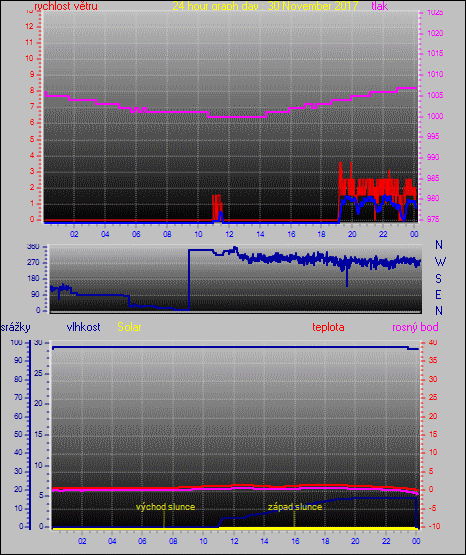Click the '-5' temperature axis value

(x=433, y=508)
